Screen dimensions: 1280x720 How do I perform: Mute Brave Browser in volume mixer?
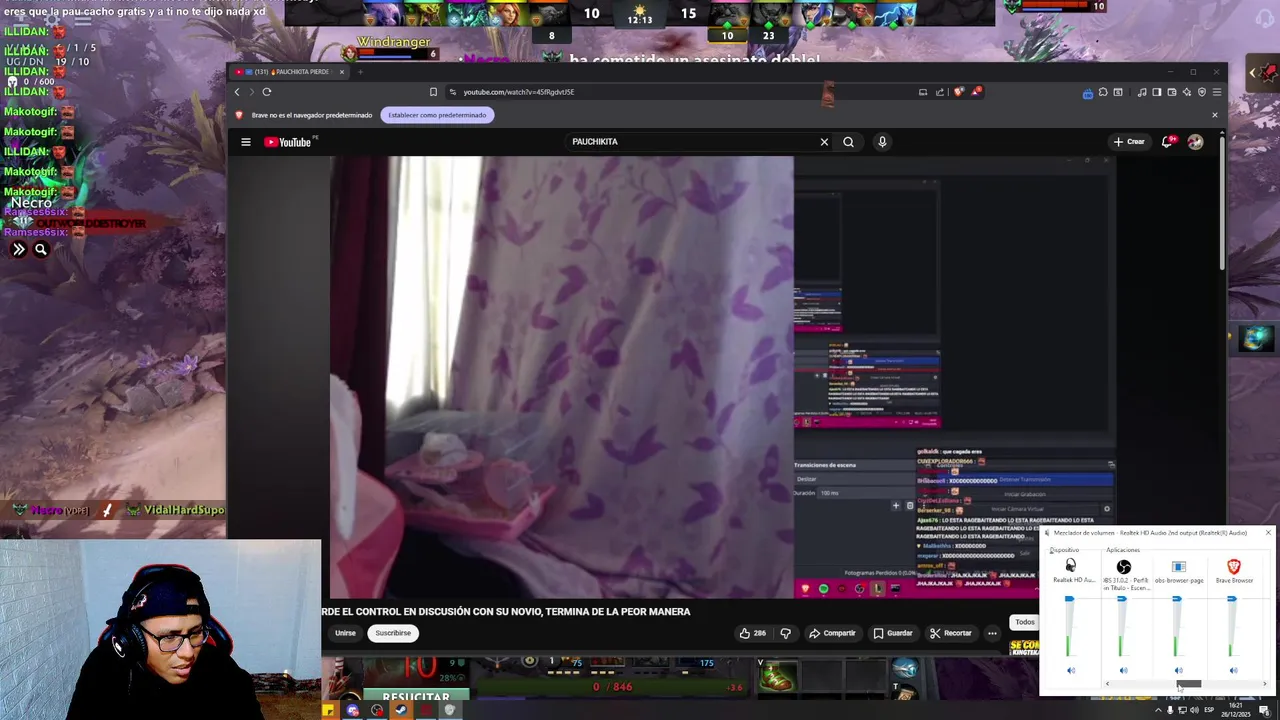pyautogui.click(x=1234, y=671)
